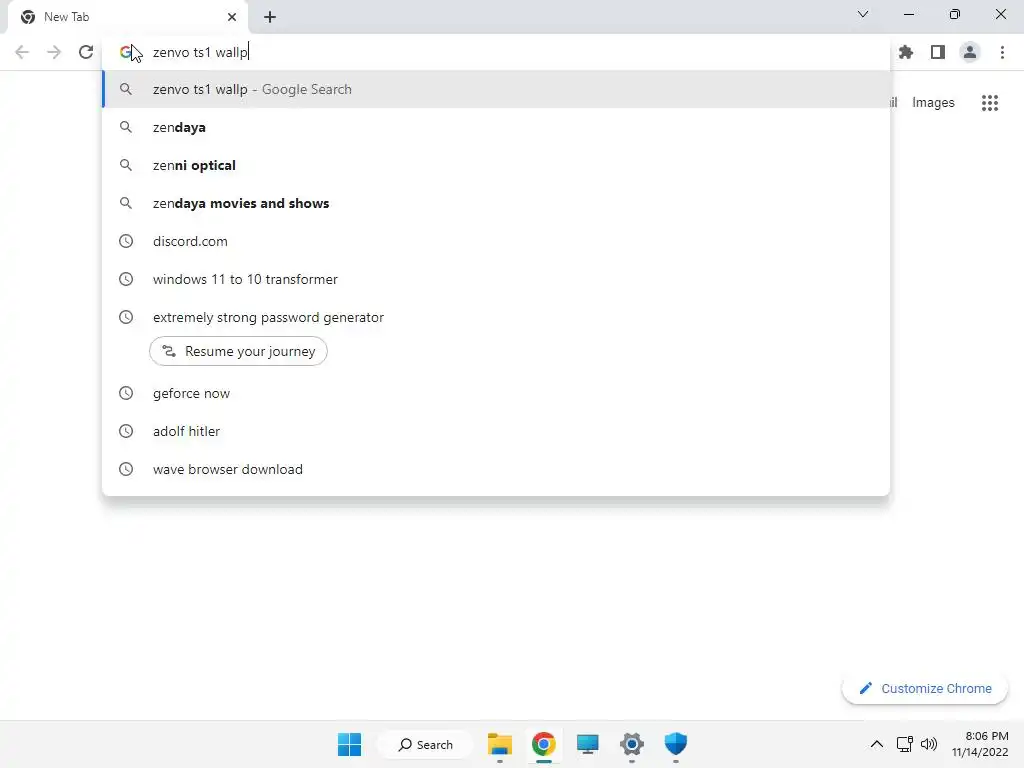Click the volume speaker tray icon

(928, 744)
